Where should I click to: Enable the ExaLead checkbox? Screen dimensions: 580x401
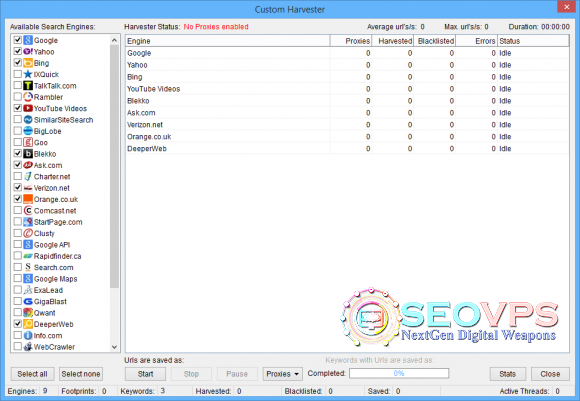pyautogui.click(x=17, y=290)
